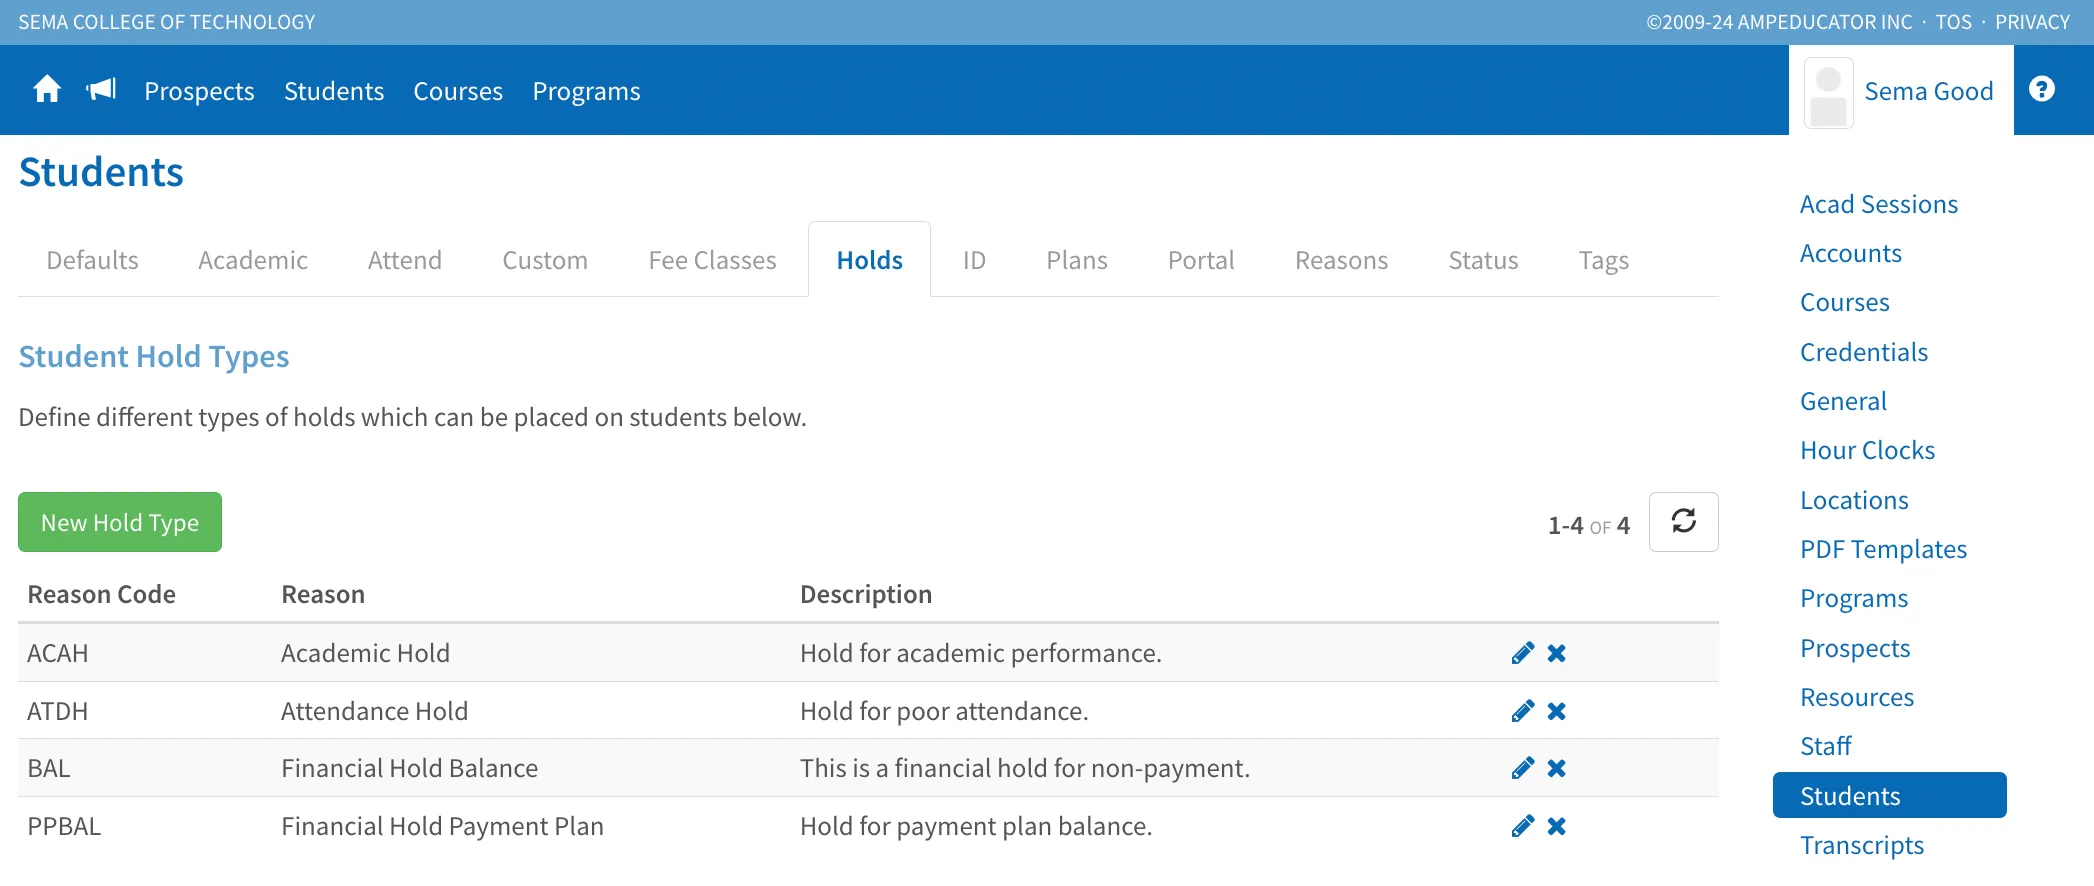Go to the home page icon
Image resolution: width=2094 pixels, height=886 pixels.
(x=47, y=90)
